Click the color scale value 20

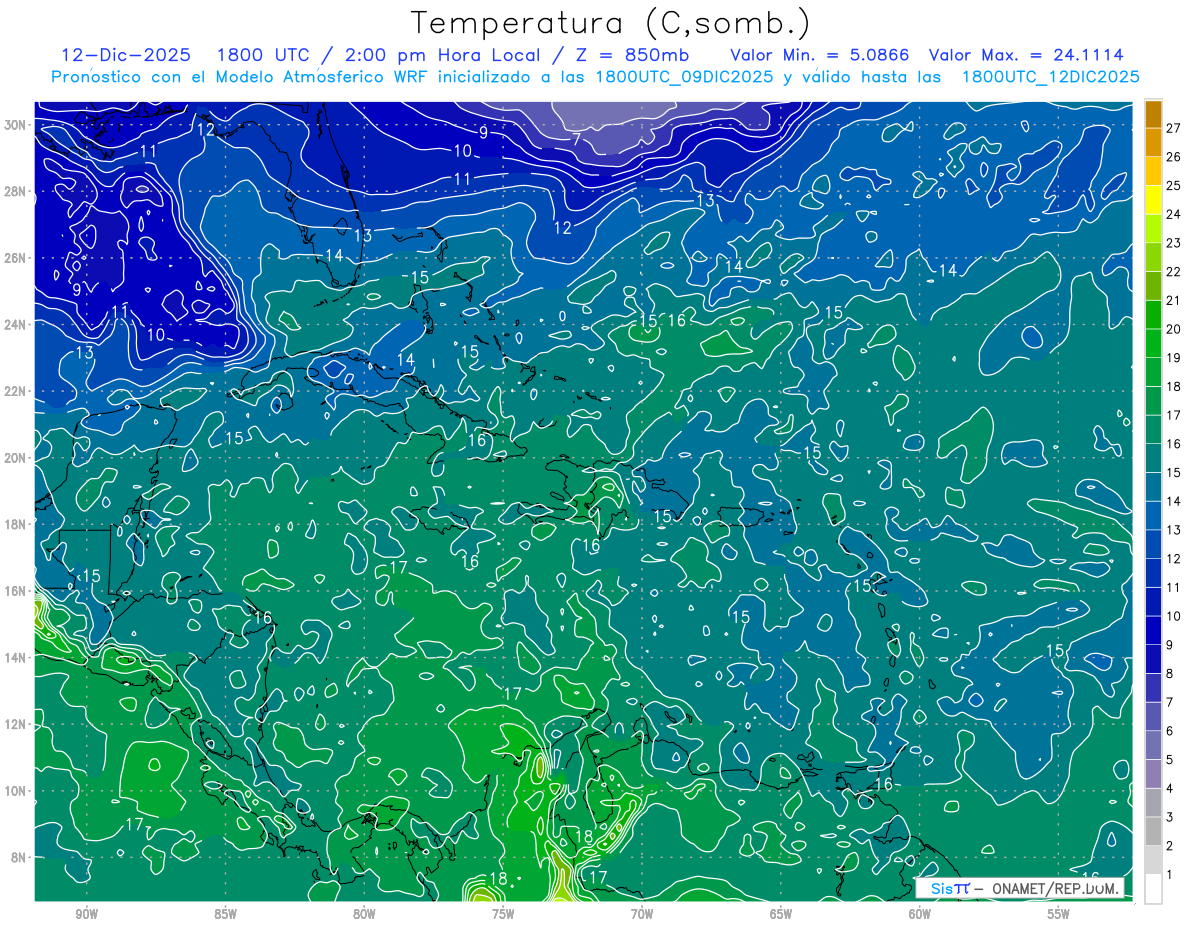pos(1174,329)
